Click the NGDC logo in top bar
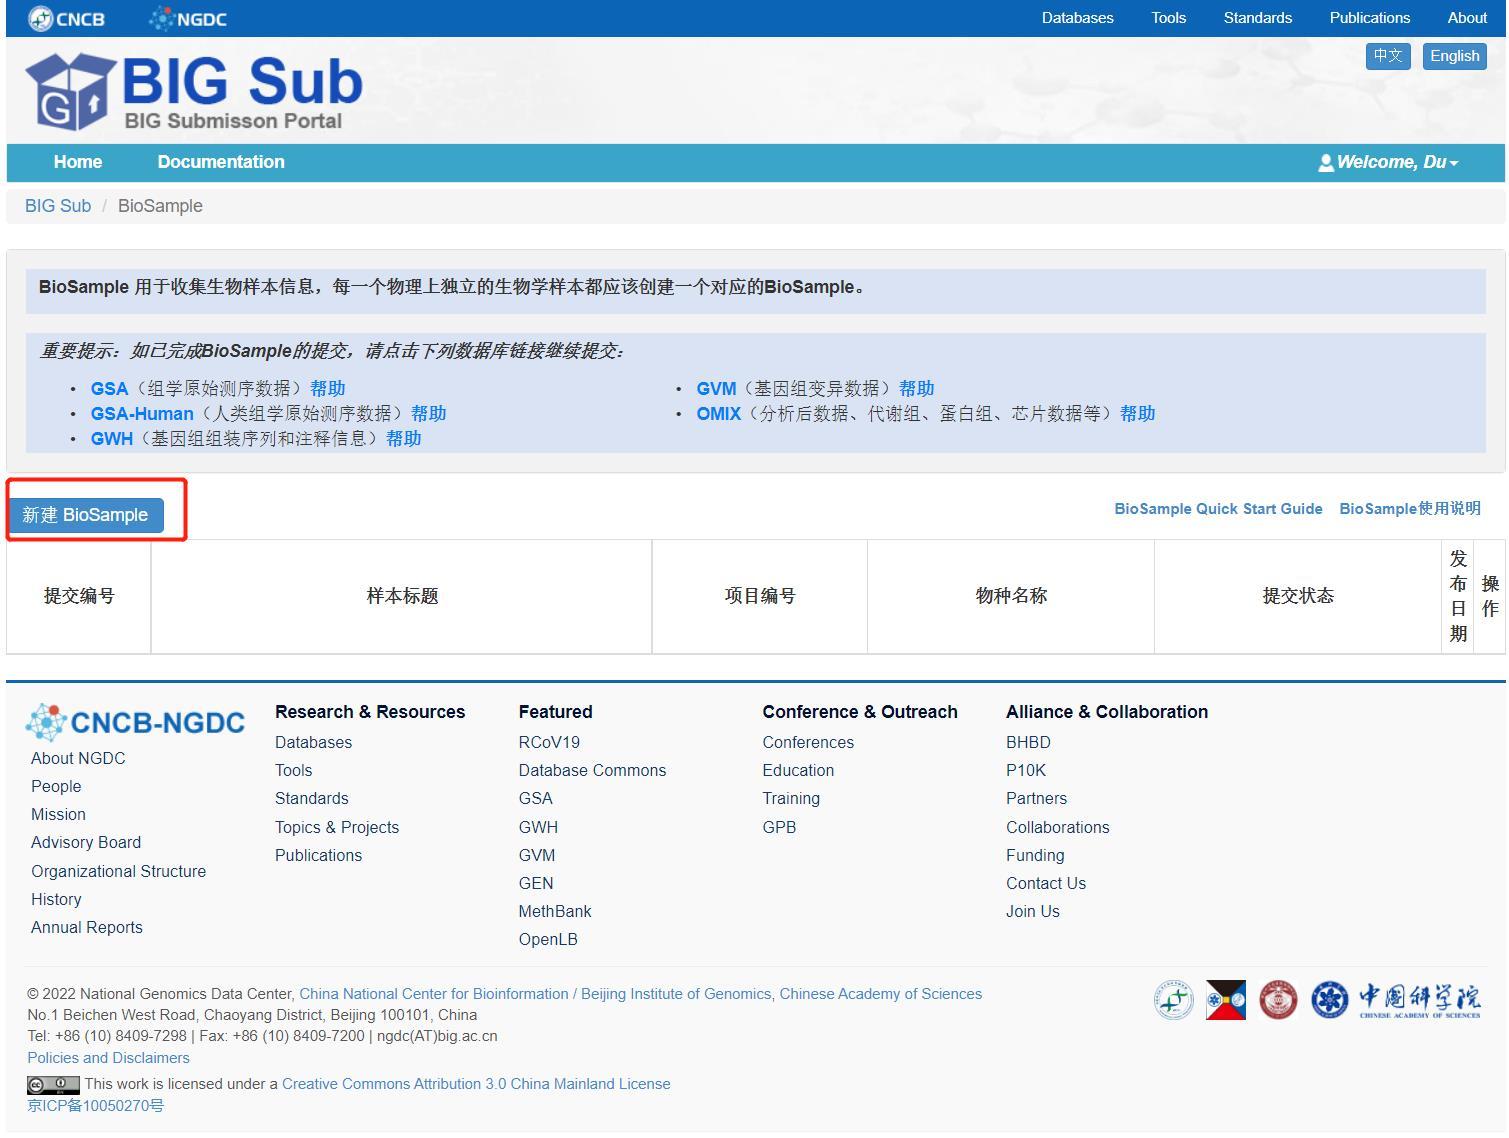 (188, 18)
